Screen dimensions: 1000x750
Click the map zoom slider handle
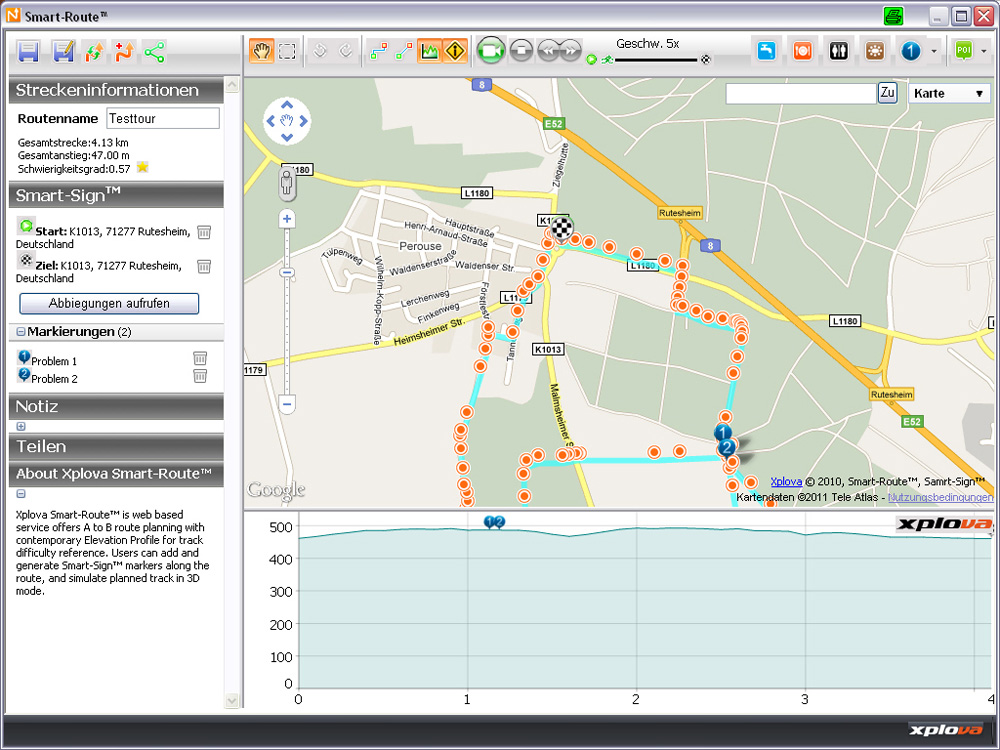point(287,272)
